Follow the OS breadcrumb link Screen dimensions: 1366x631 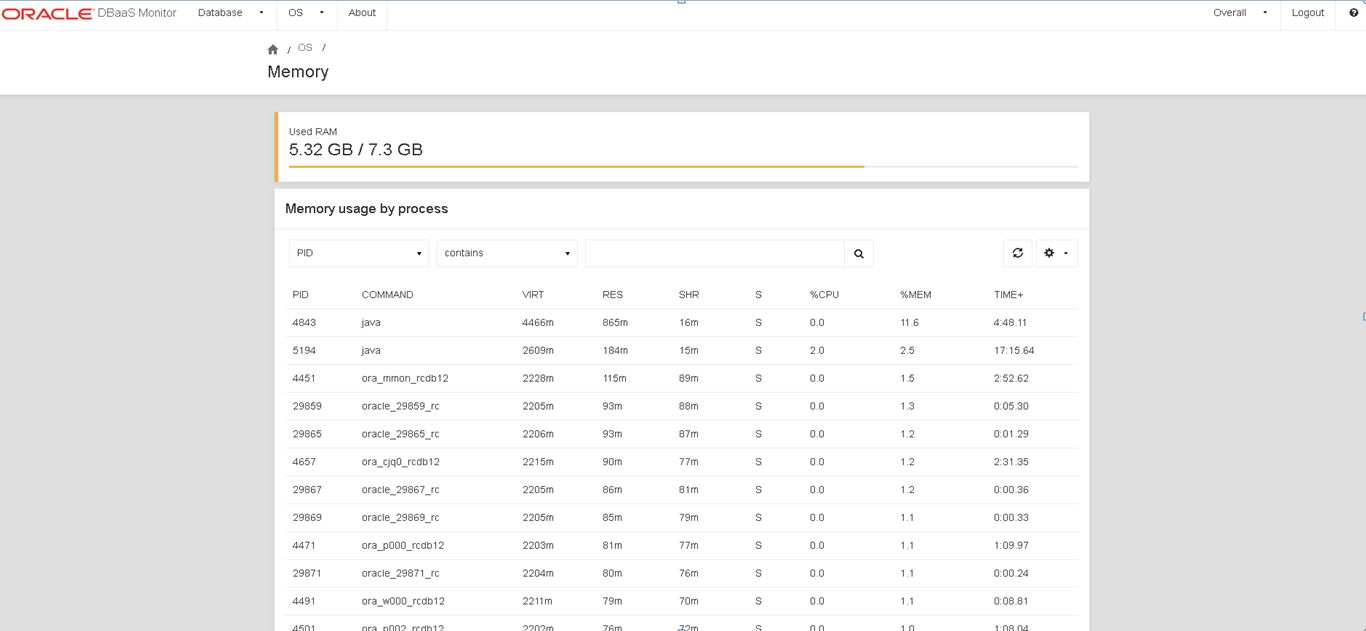304,46
